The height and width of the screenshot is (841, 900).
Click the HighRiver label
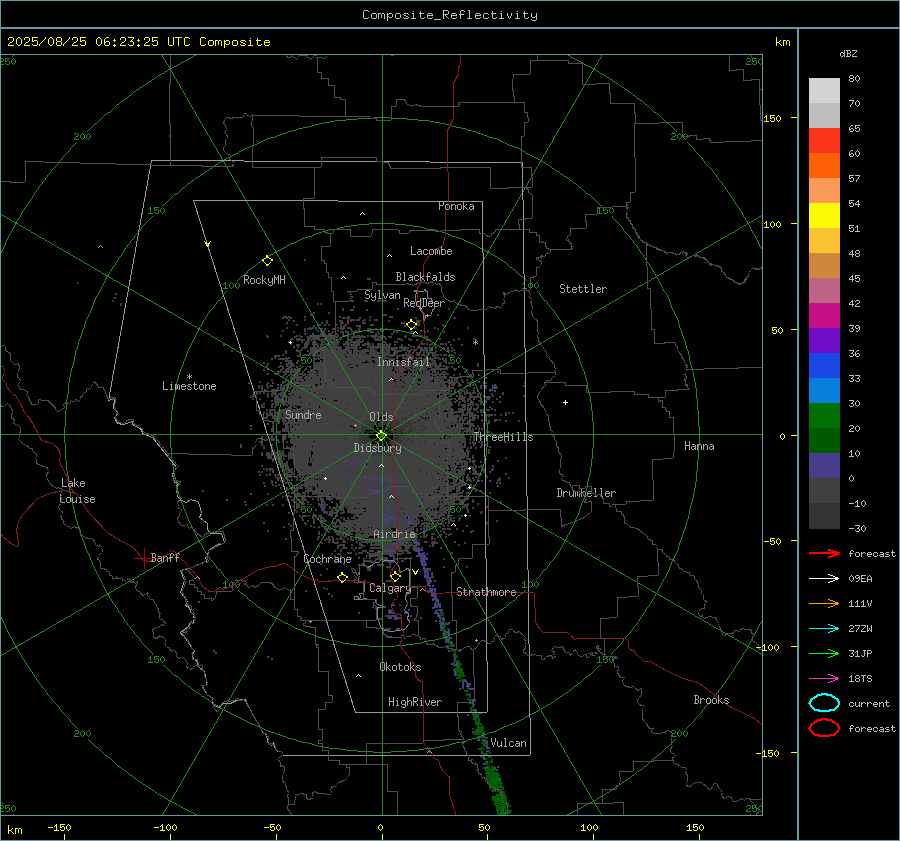tap(415, 702)
